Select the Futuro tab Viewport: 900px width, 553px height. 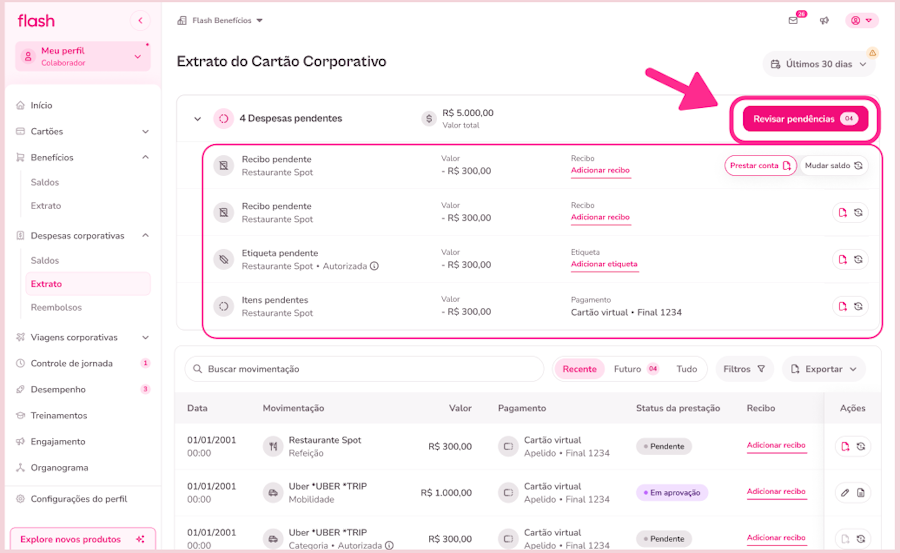pyautogui.click(x=635, y=369)
